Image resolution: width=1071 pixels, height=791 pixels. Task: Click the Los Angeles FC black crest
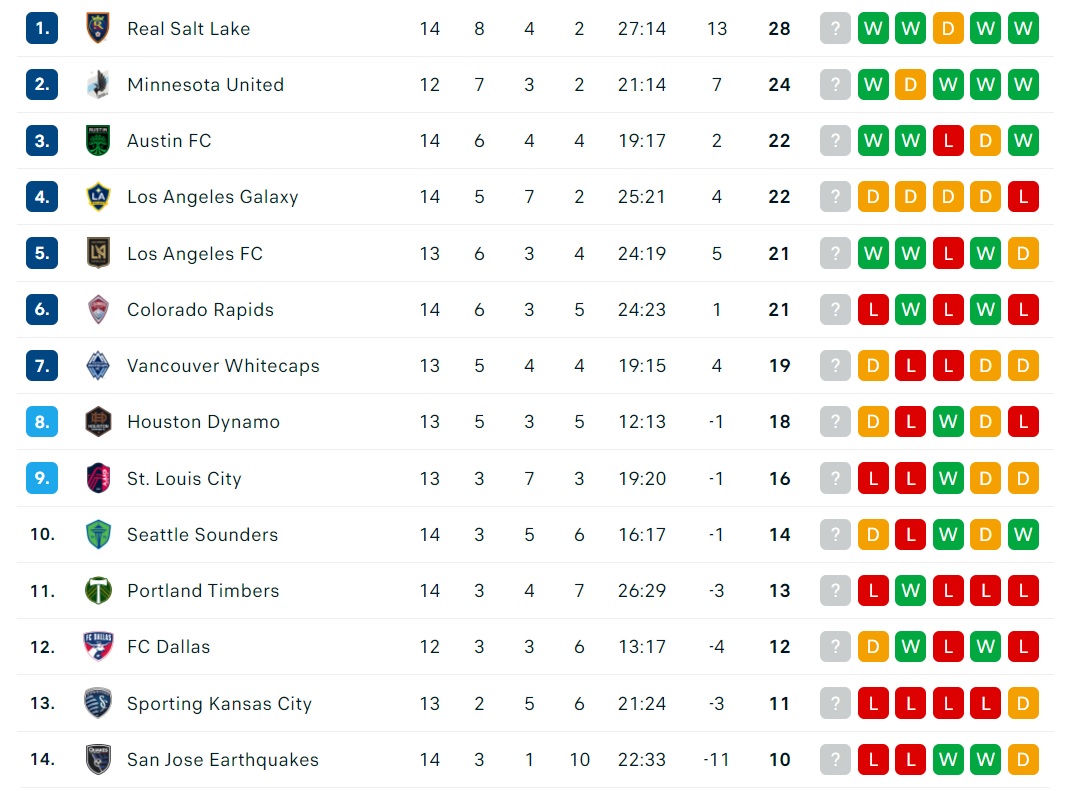tap(98, 253)
